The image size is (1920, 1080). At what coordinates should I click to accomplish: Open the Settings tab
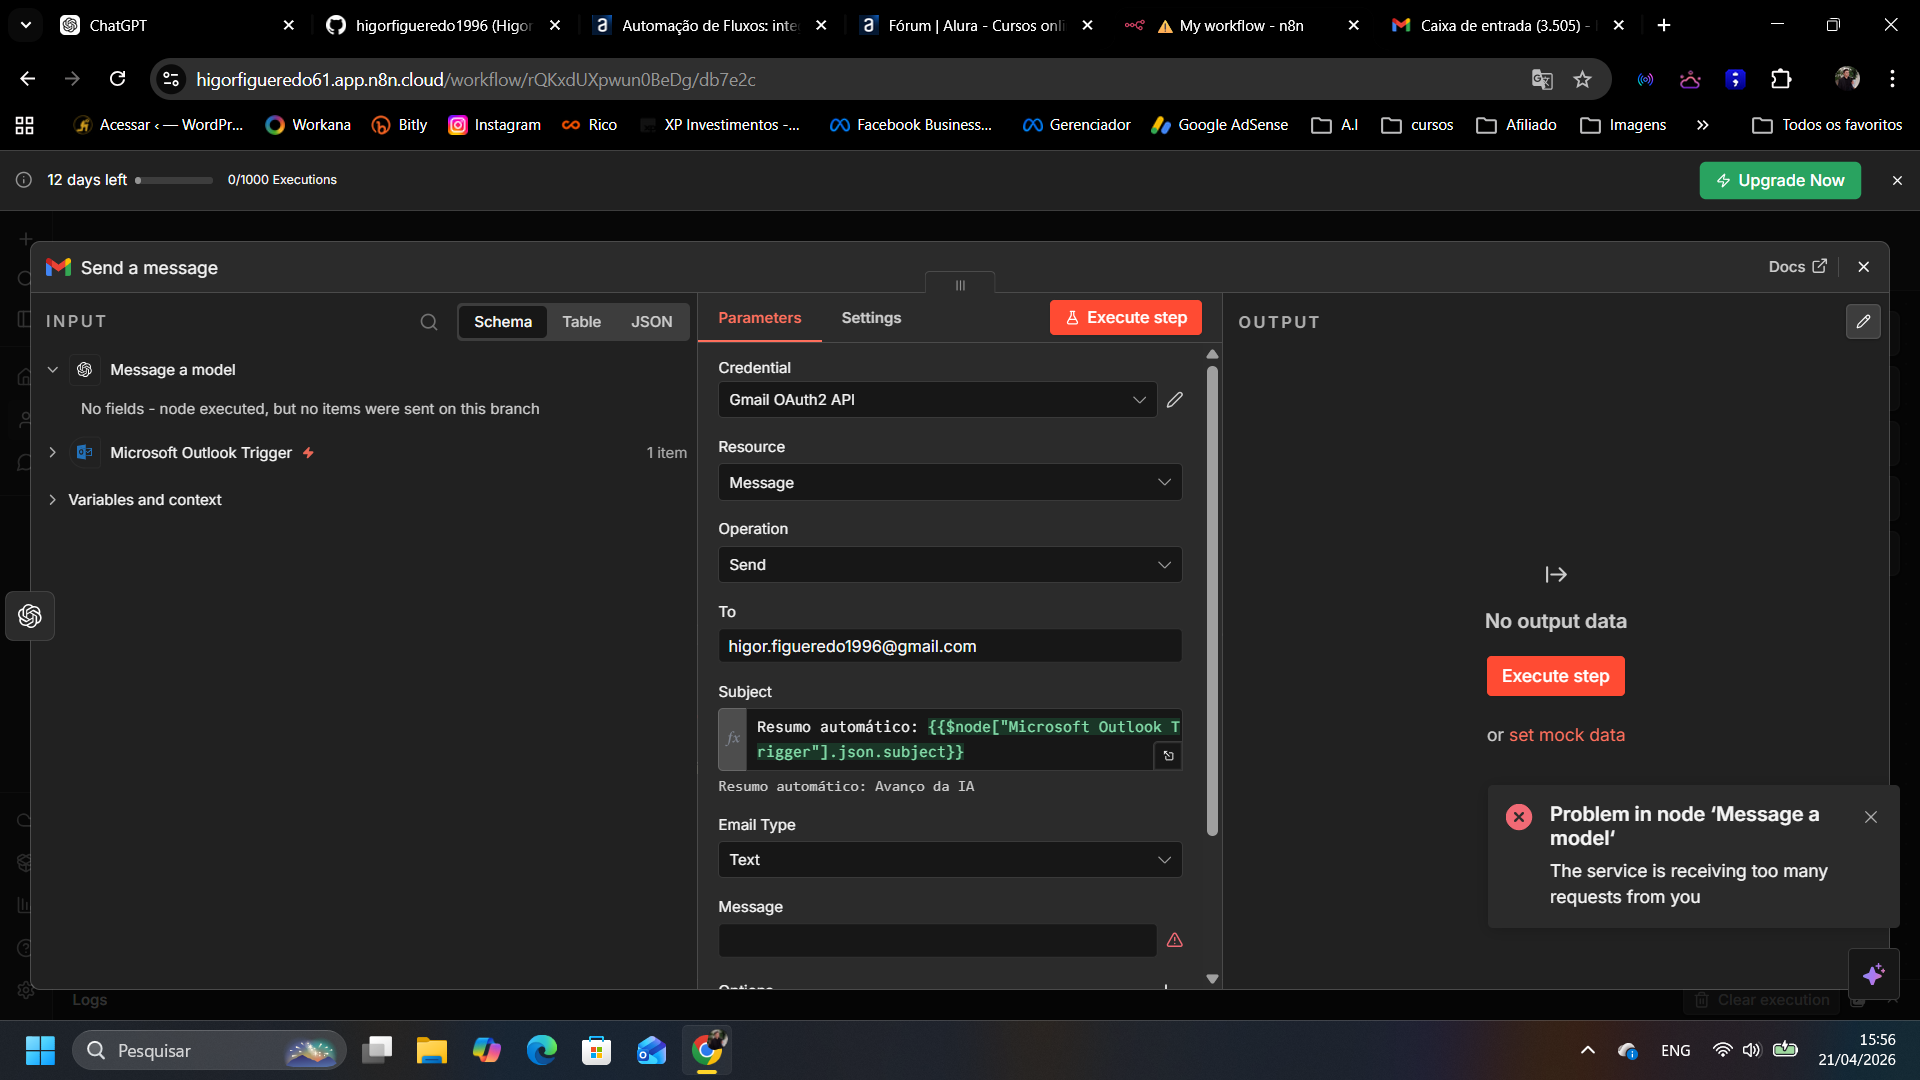tap(870, 318)
